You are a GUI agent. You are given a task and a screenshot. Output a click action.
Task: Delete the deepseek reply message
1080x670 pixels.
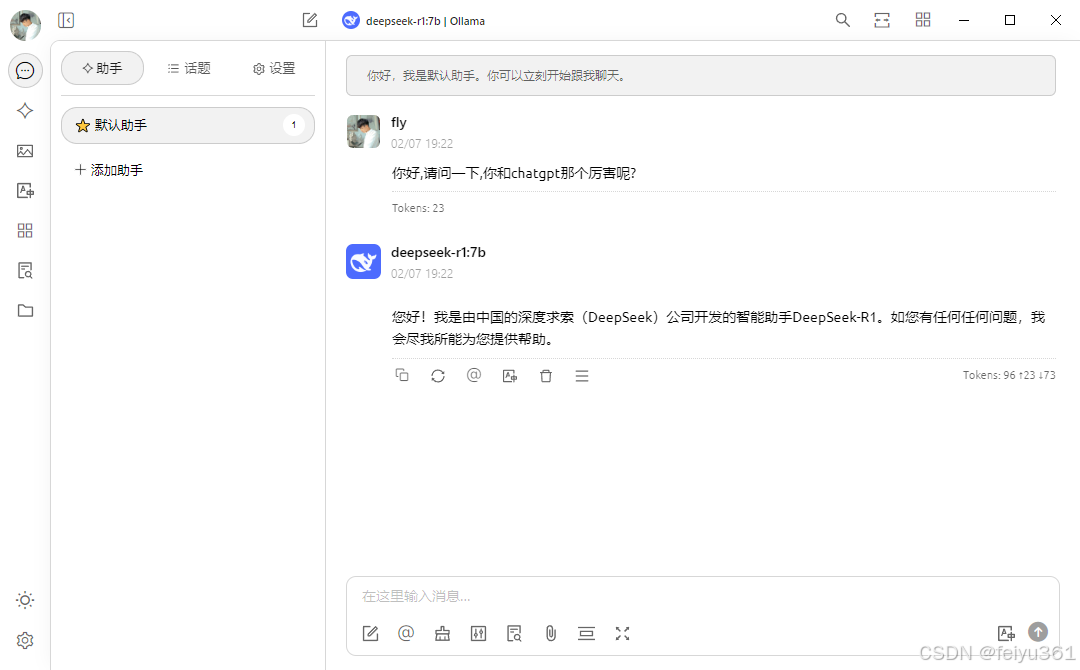click(546, 376)
